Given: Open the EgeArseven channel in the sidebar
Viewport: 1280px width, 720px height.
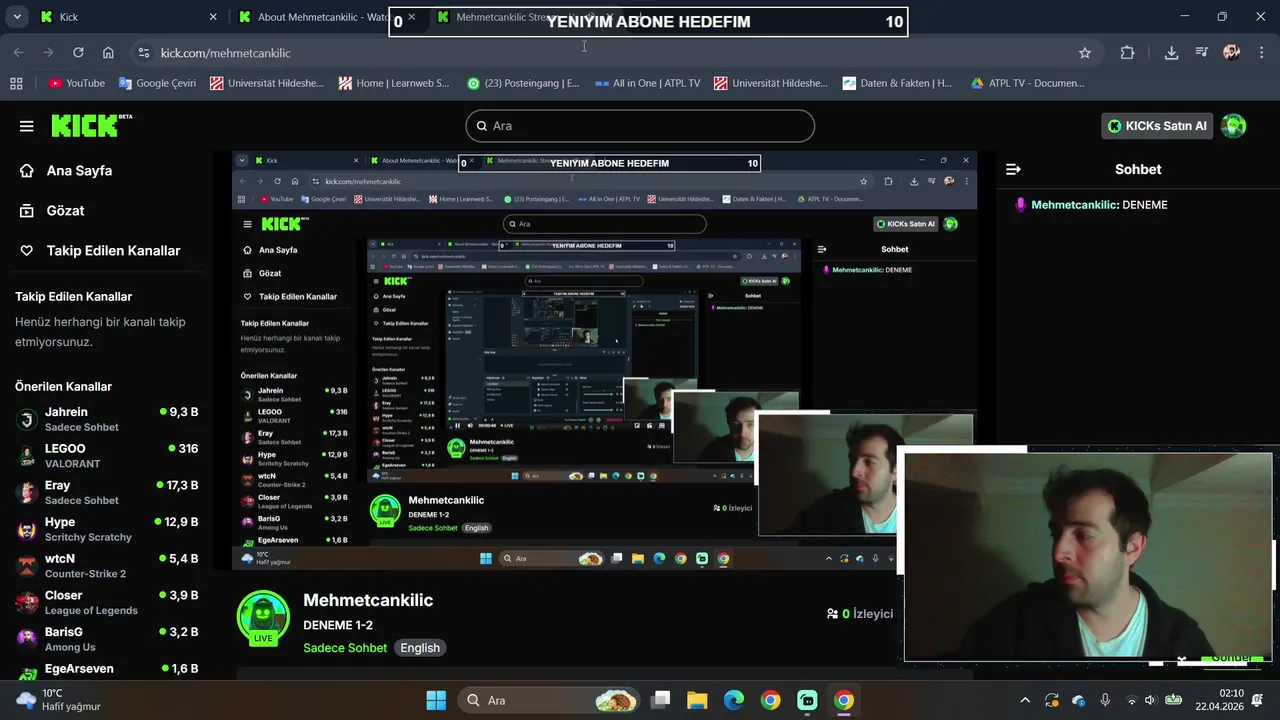Looking at the screenshot, I should 107,669.
